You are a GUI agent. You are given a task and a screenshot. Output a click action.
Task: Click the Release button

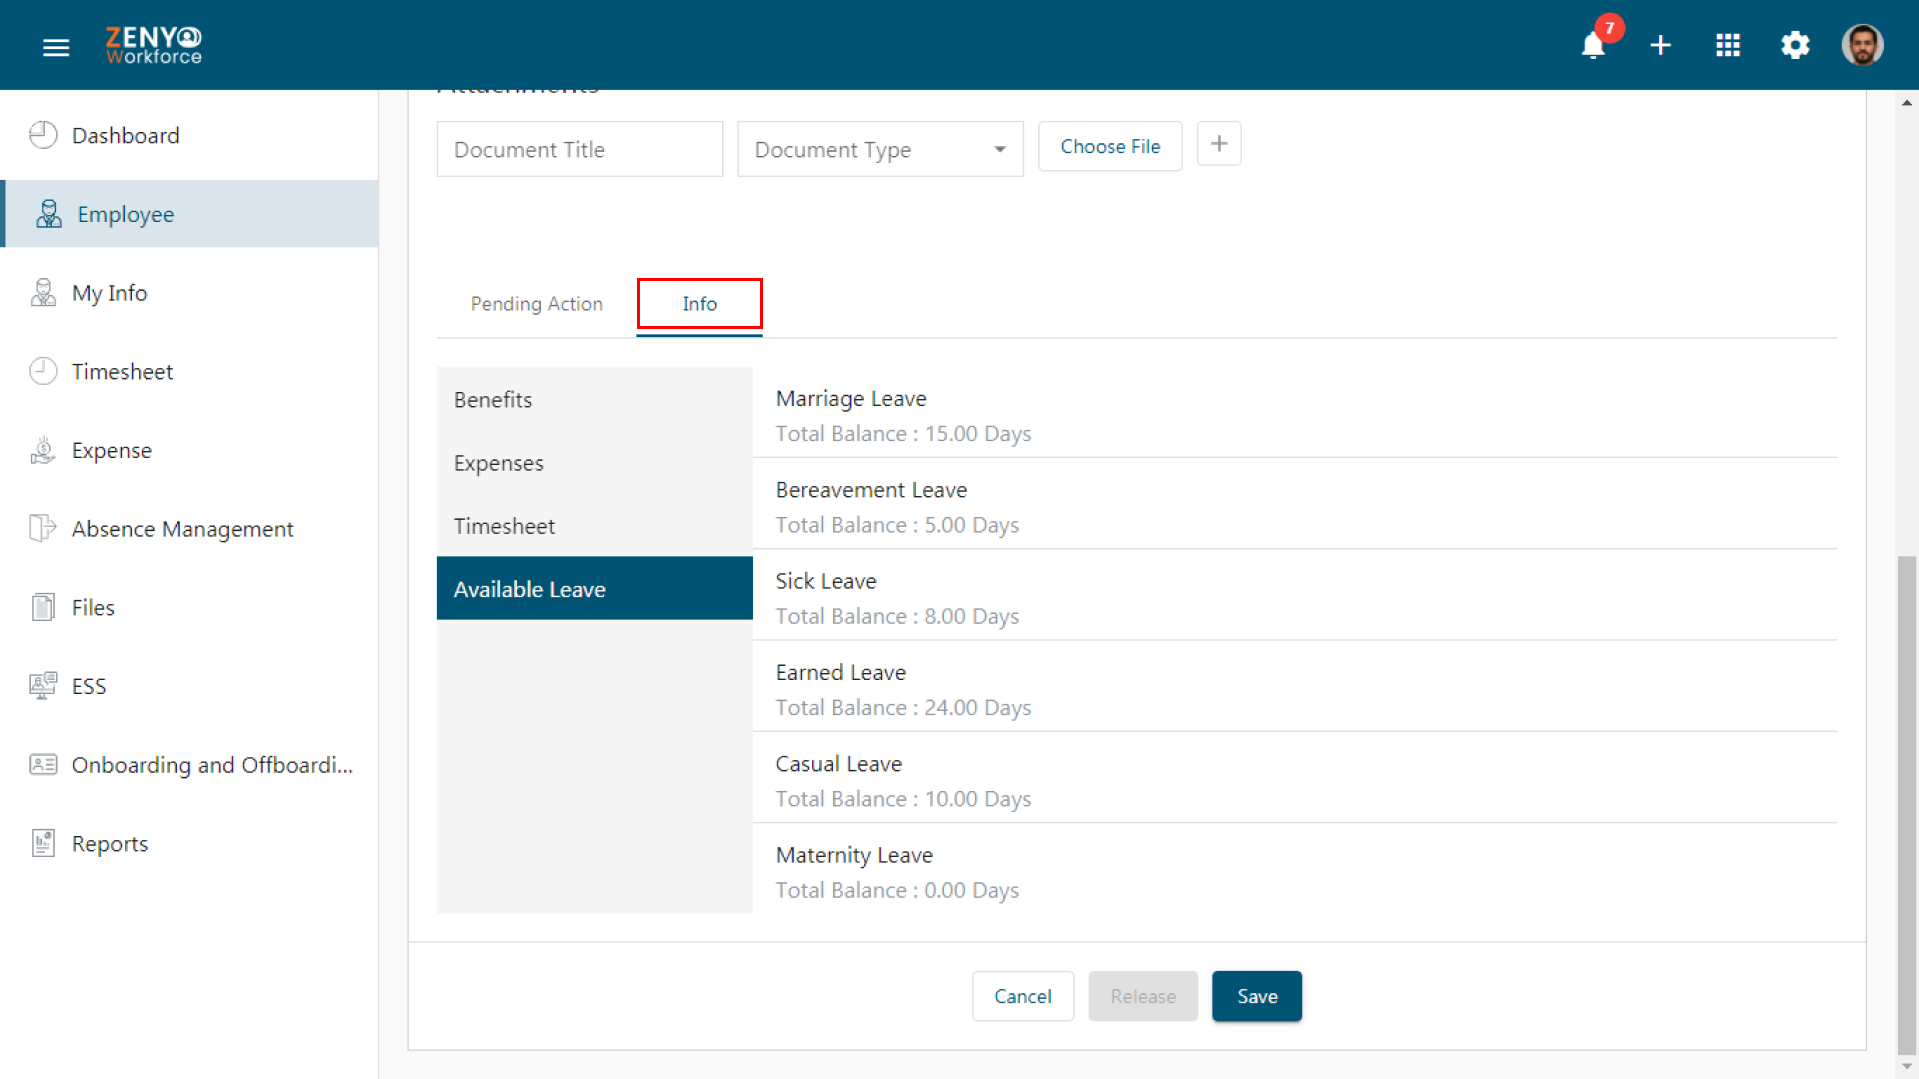tap(1143, 996)
